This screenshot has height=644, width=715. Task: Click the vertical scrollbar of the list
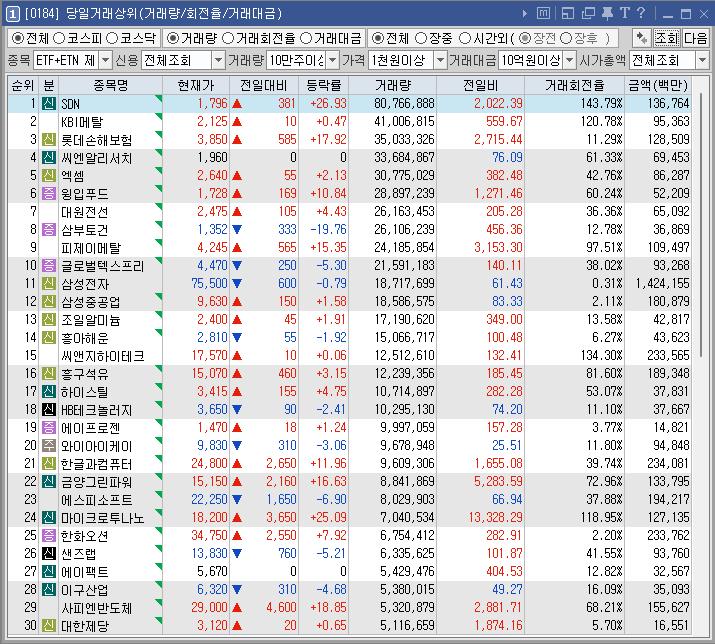(x=700, y=226)
